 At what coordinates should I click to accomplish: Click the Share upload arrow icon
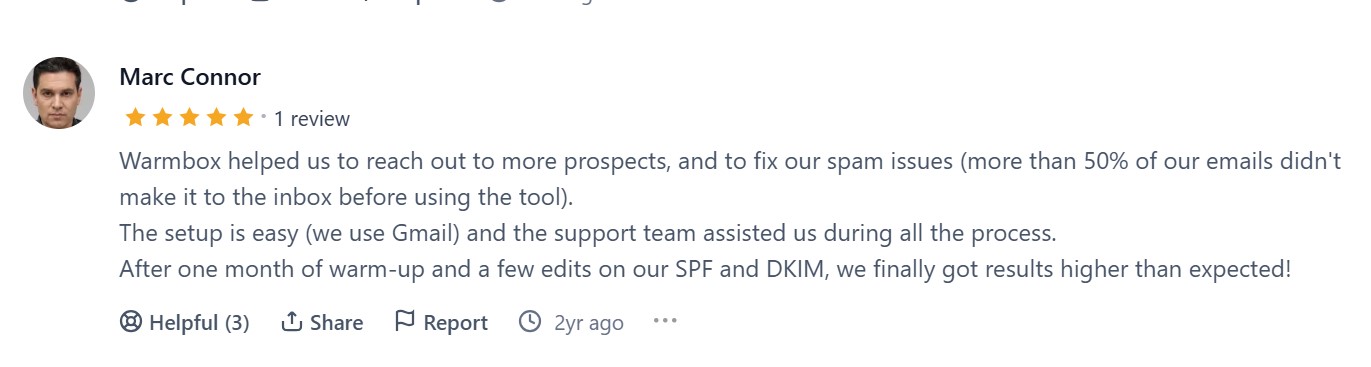pos(292,322)
